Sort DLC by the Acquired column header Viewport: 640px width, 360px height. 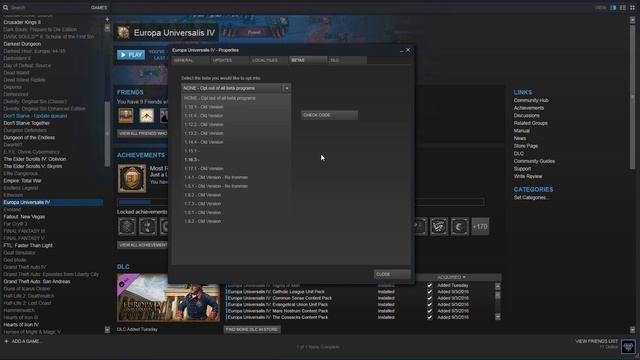[451, 277]
